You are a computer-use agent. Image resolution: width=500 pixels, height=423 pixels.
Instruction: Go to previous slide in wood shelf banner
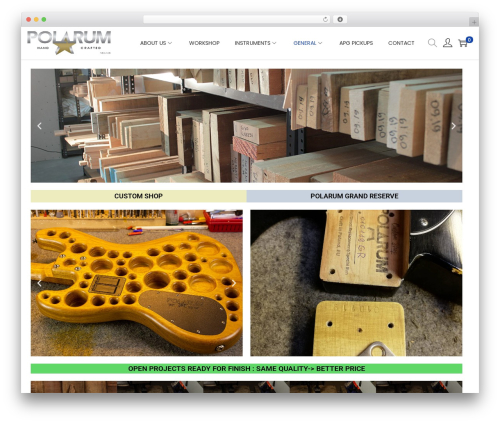pos(39,126)
